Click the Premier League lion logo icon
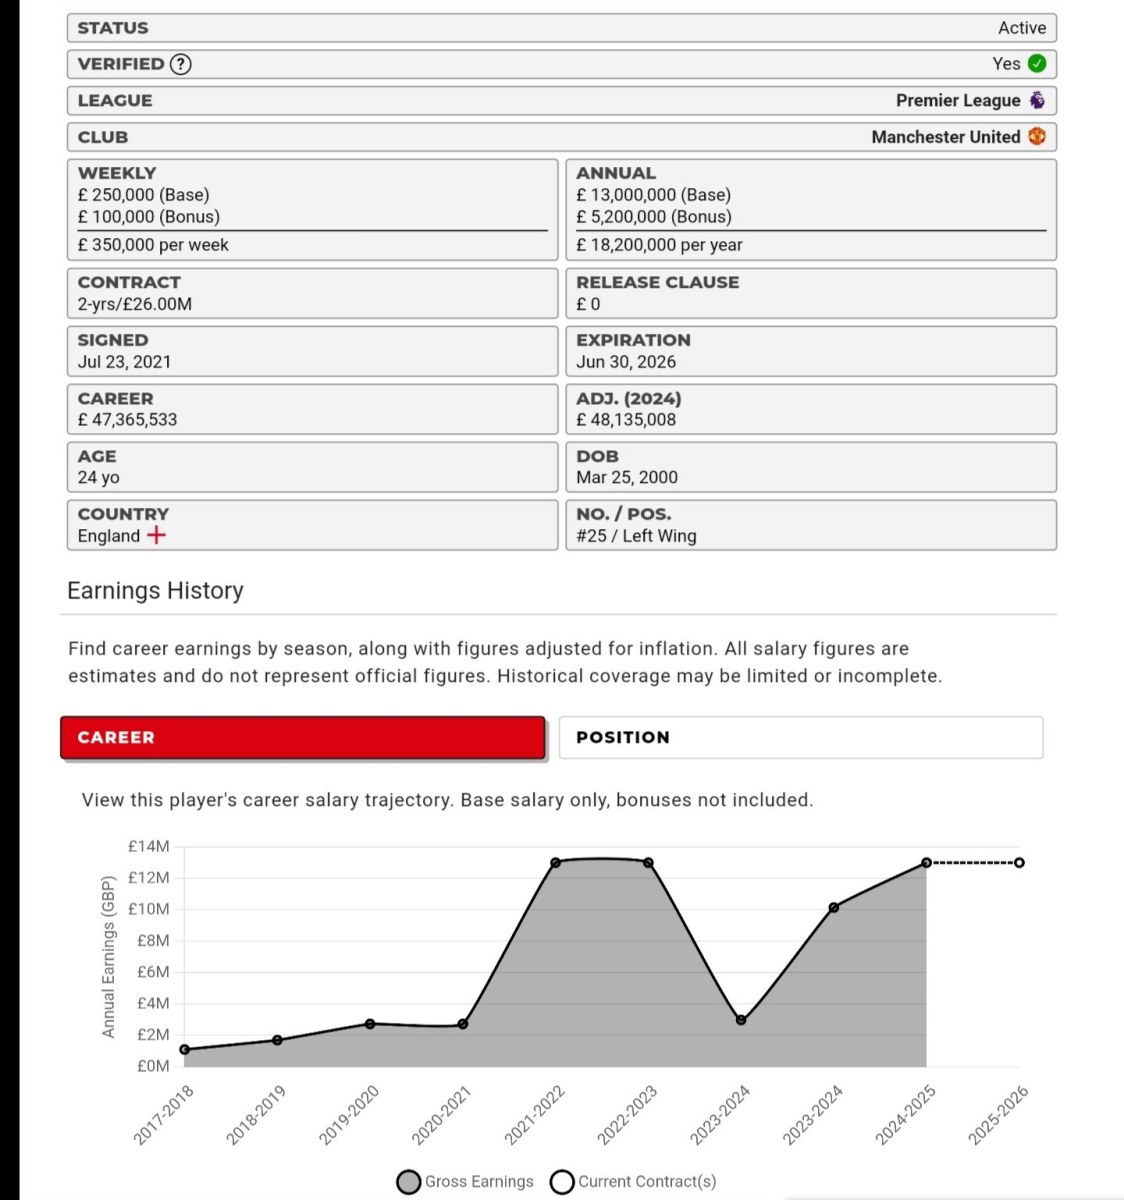 1037,100
